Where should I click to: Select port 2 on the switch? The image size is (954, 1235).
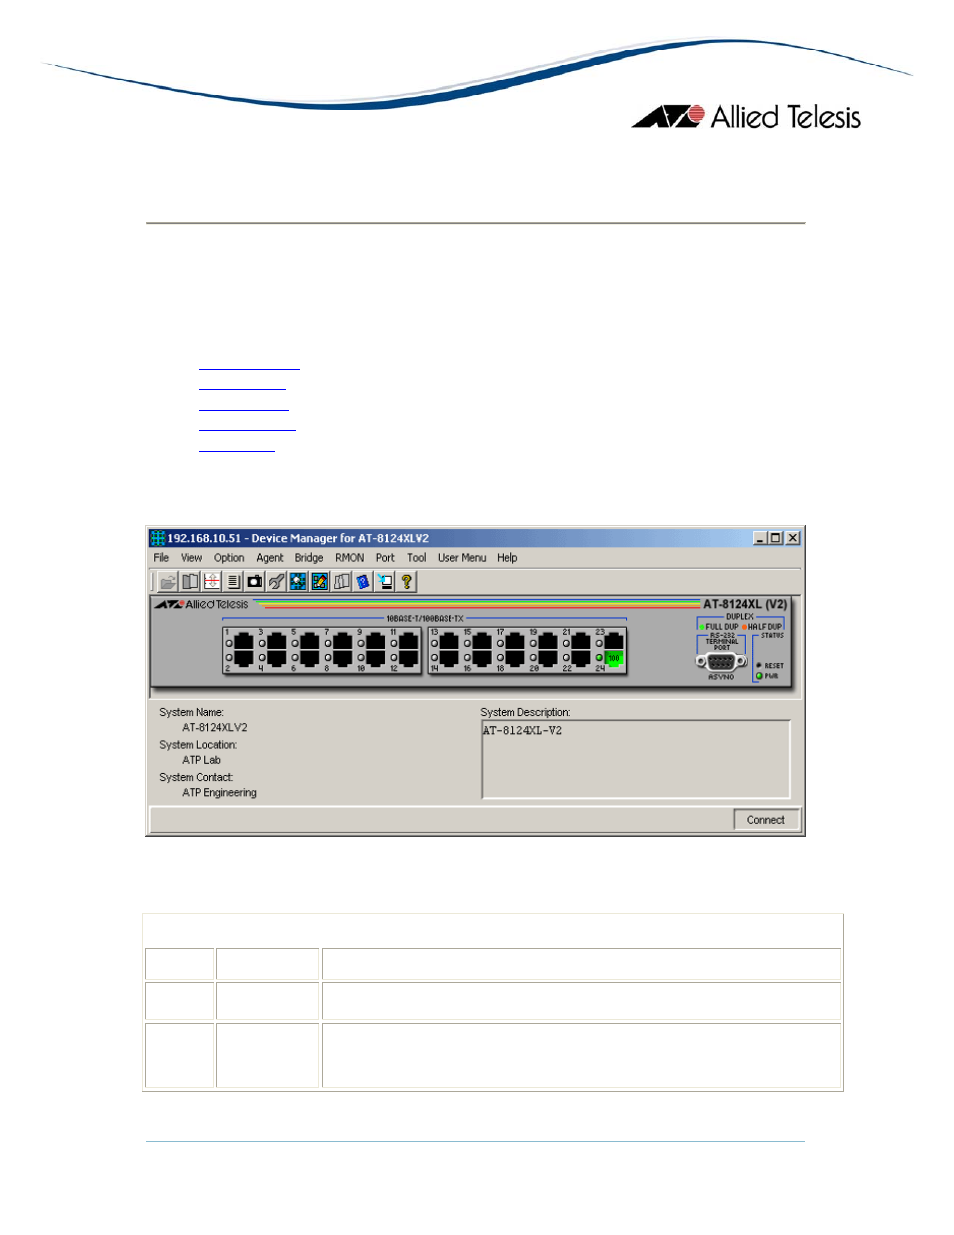(x=243, y=658)
